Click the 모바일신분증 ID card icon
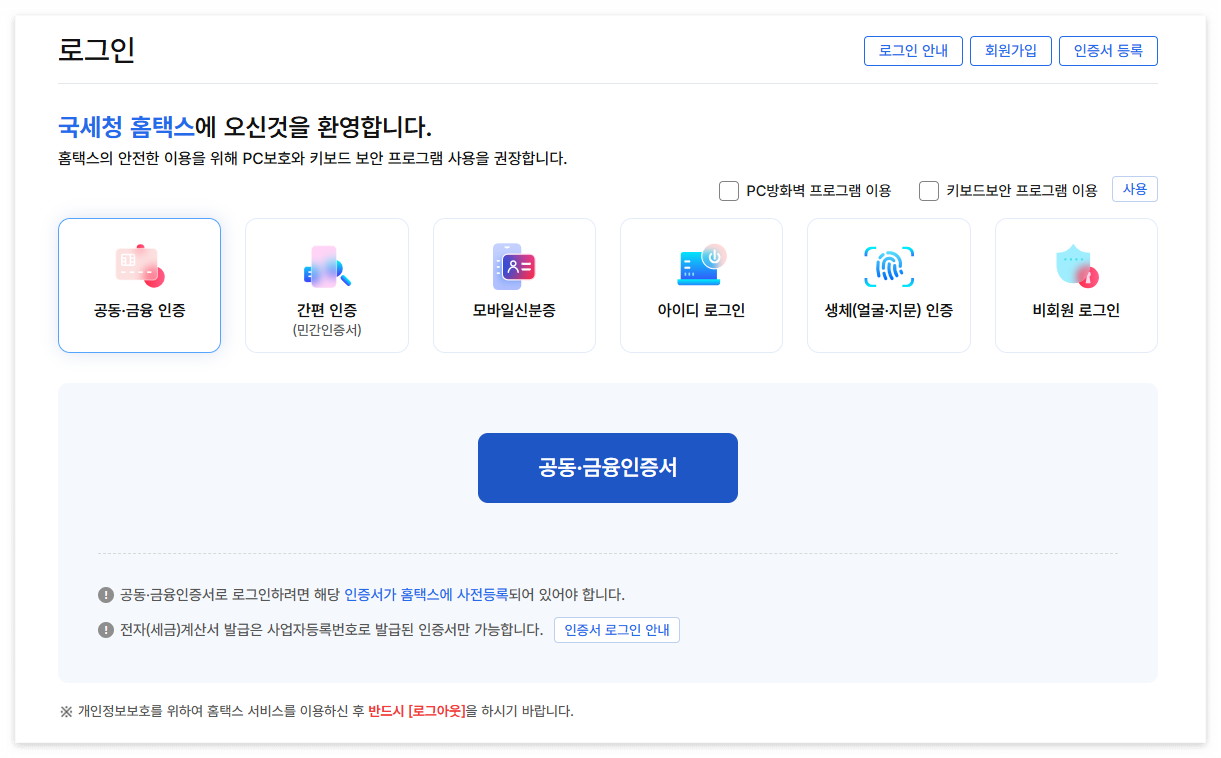Viewport: 1221px width, 758px height. [x=514, y=266]
